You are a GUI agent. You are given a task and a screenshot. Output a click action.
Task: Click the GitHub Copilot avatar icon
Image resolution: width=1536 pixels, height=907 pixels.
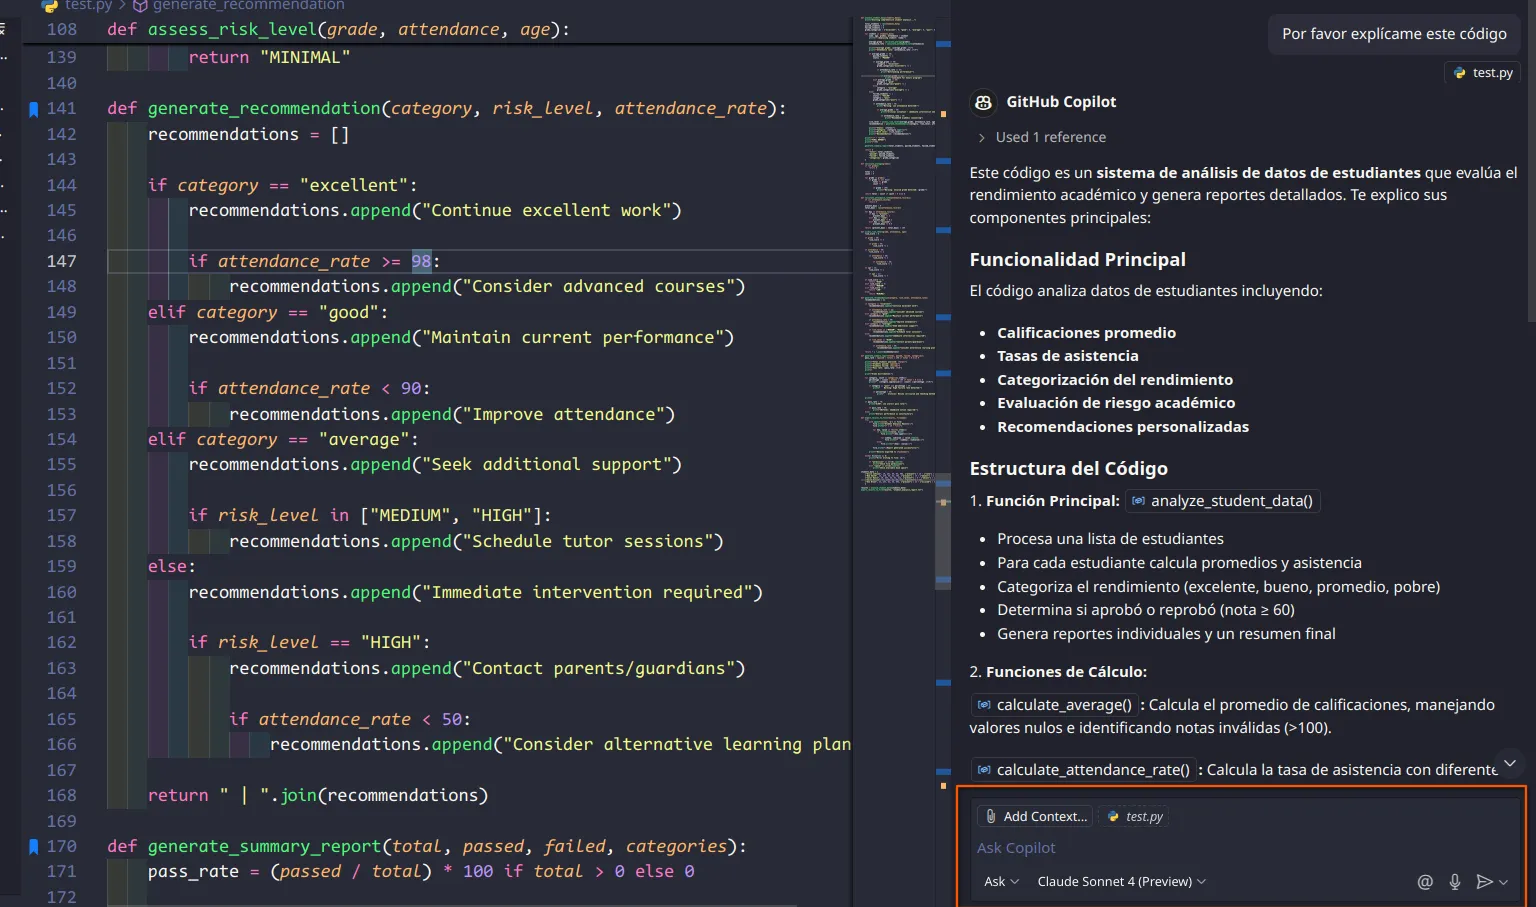pyautogui.click(x=983, y=102)
